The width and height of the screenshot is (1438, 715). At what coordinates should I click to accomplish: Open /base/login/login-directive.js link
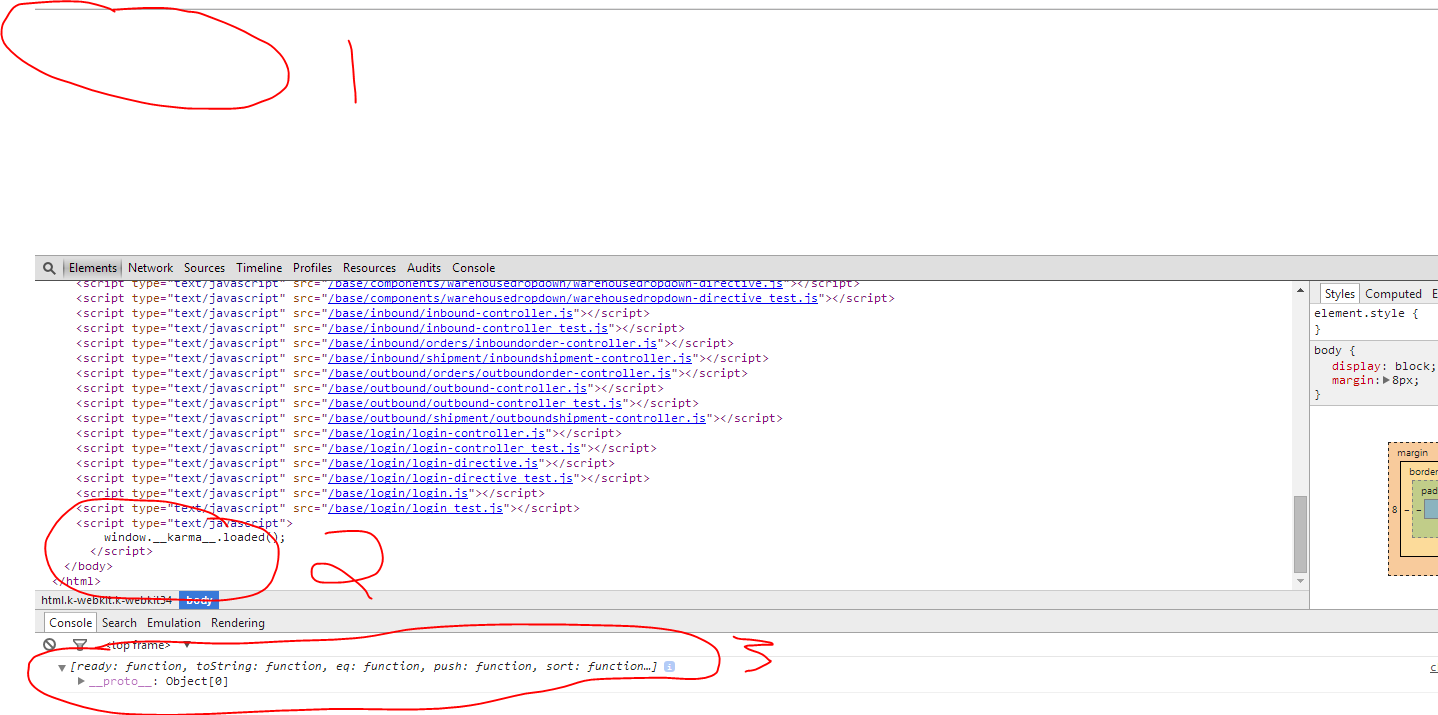pos(433,463)
